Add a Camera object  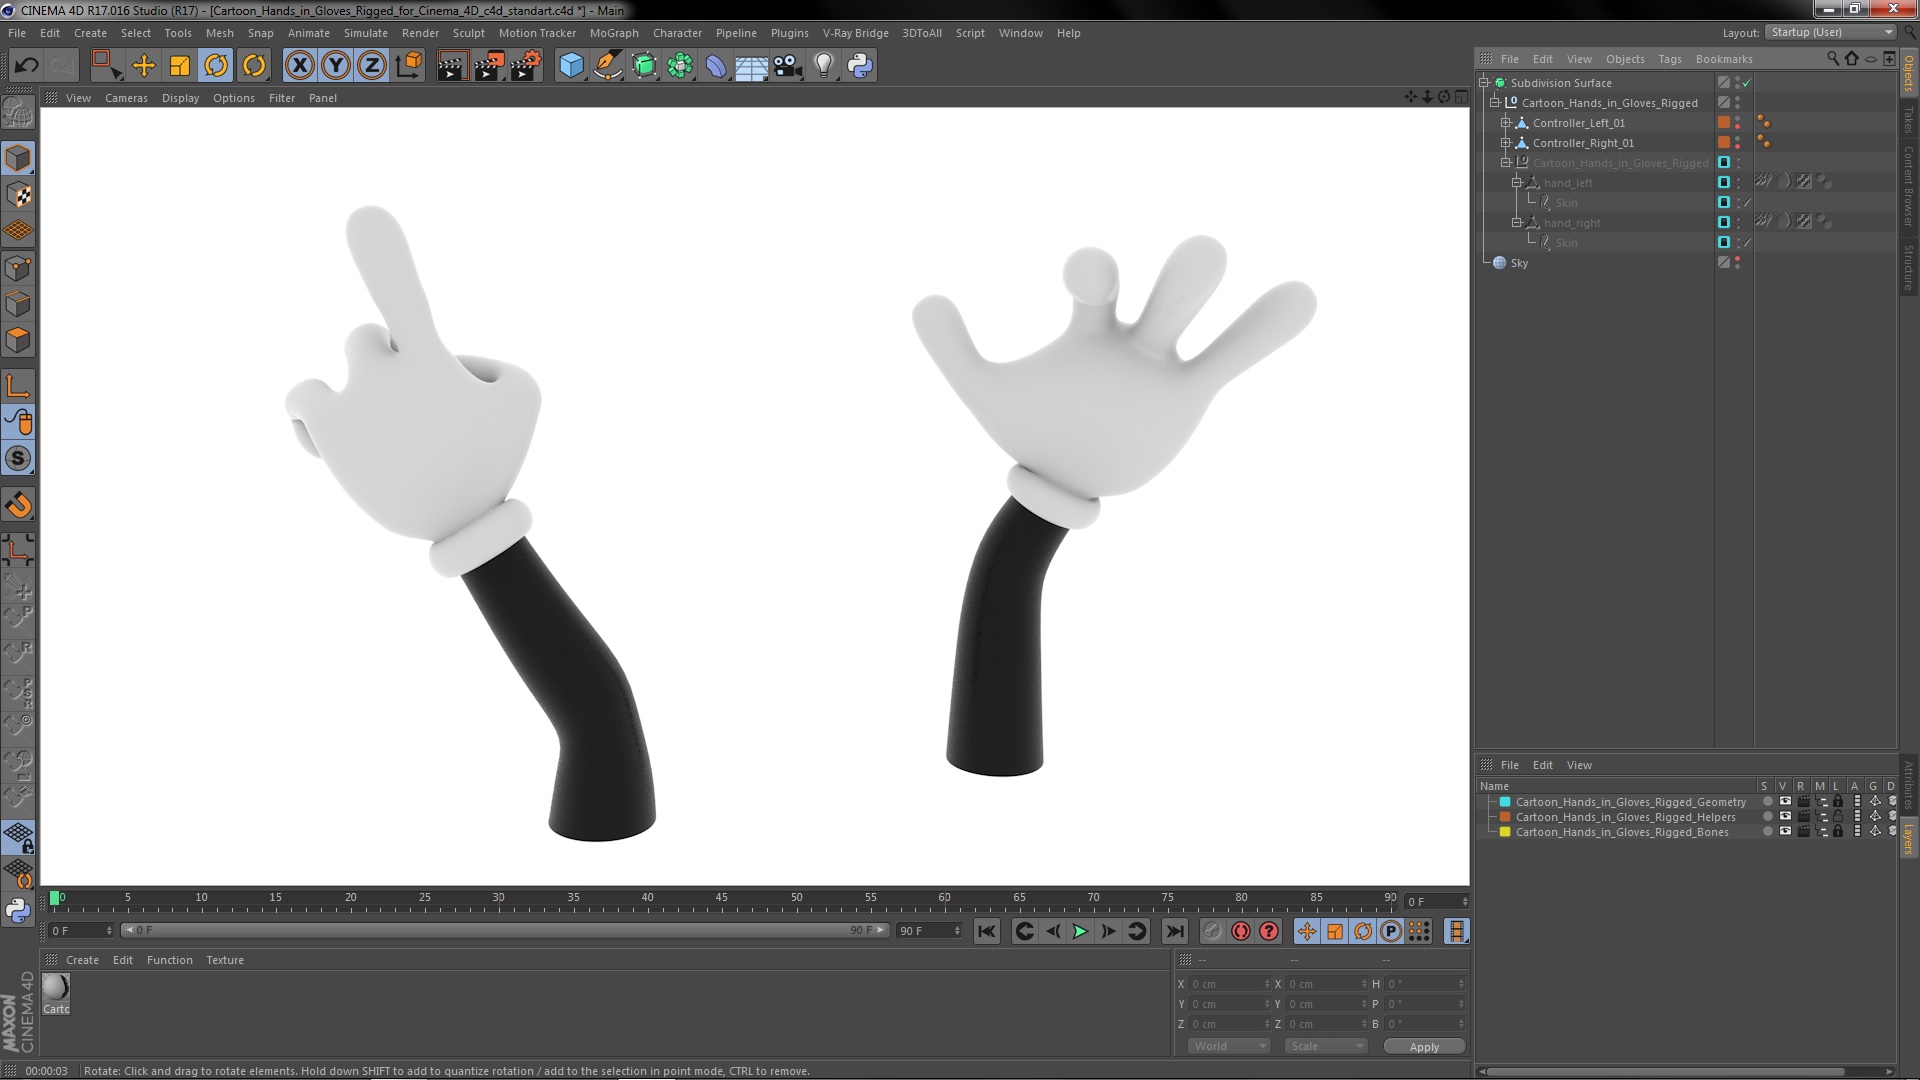pyautogui.click(x=788, y=66)
